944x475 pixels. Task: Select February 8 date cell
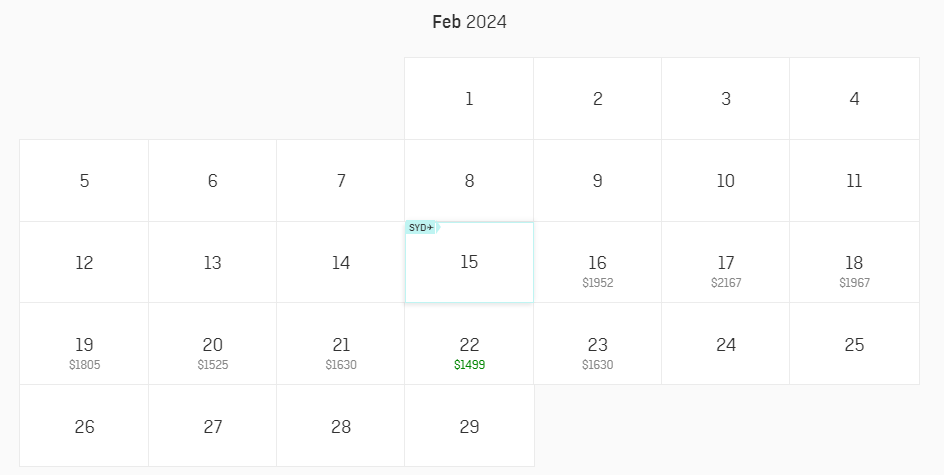(x=469, y=181)
